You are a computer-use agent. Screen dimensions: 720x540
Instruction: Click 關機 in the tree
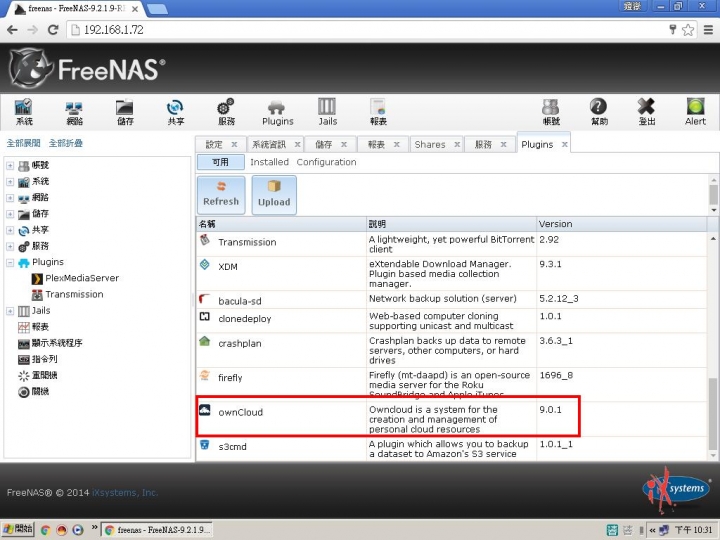[x=40, y=392]
